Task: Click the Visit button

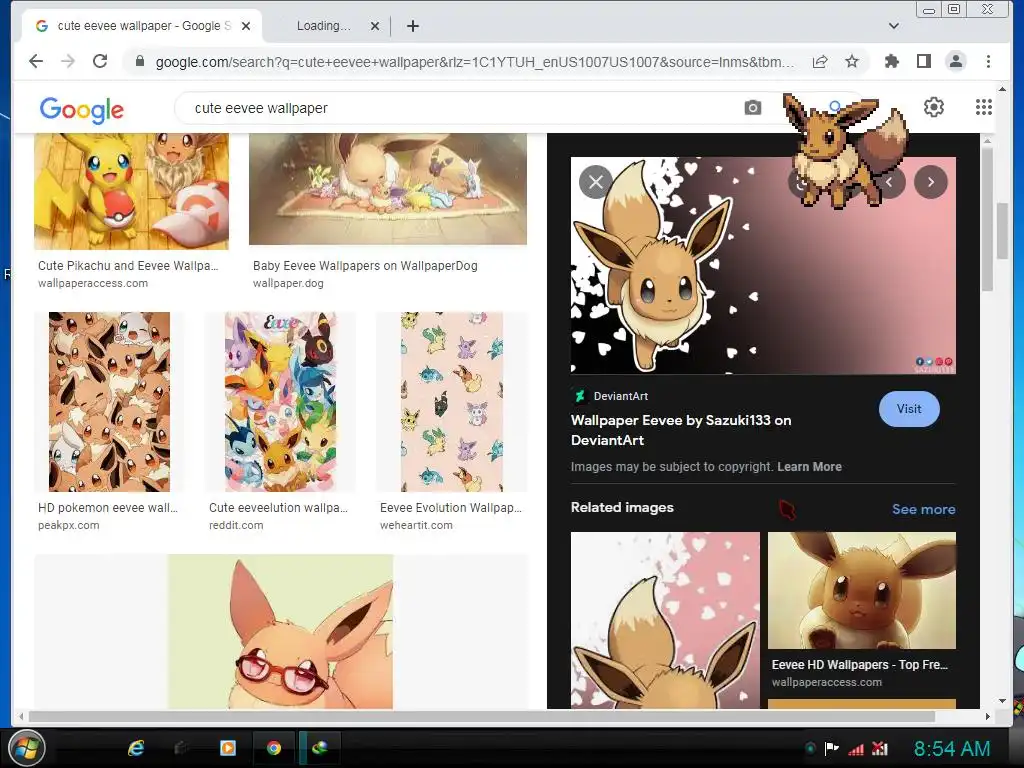Action: coord(909,409)
